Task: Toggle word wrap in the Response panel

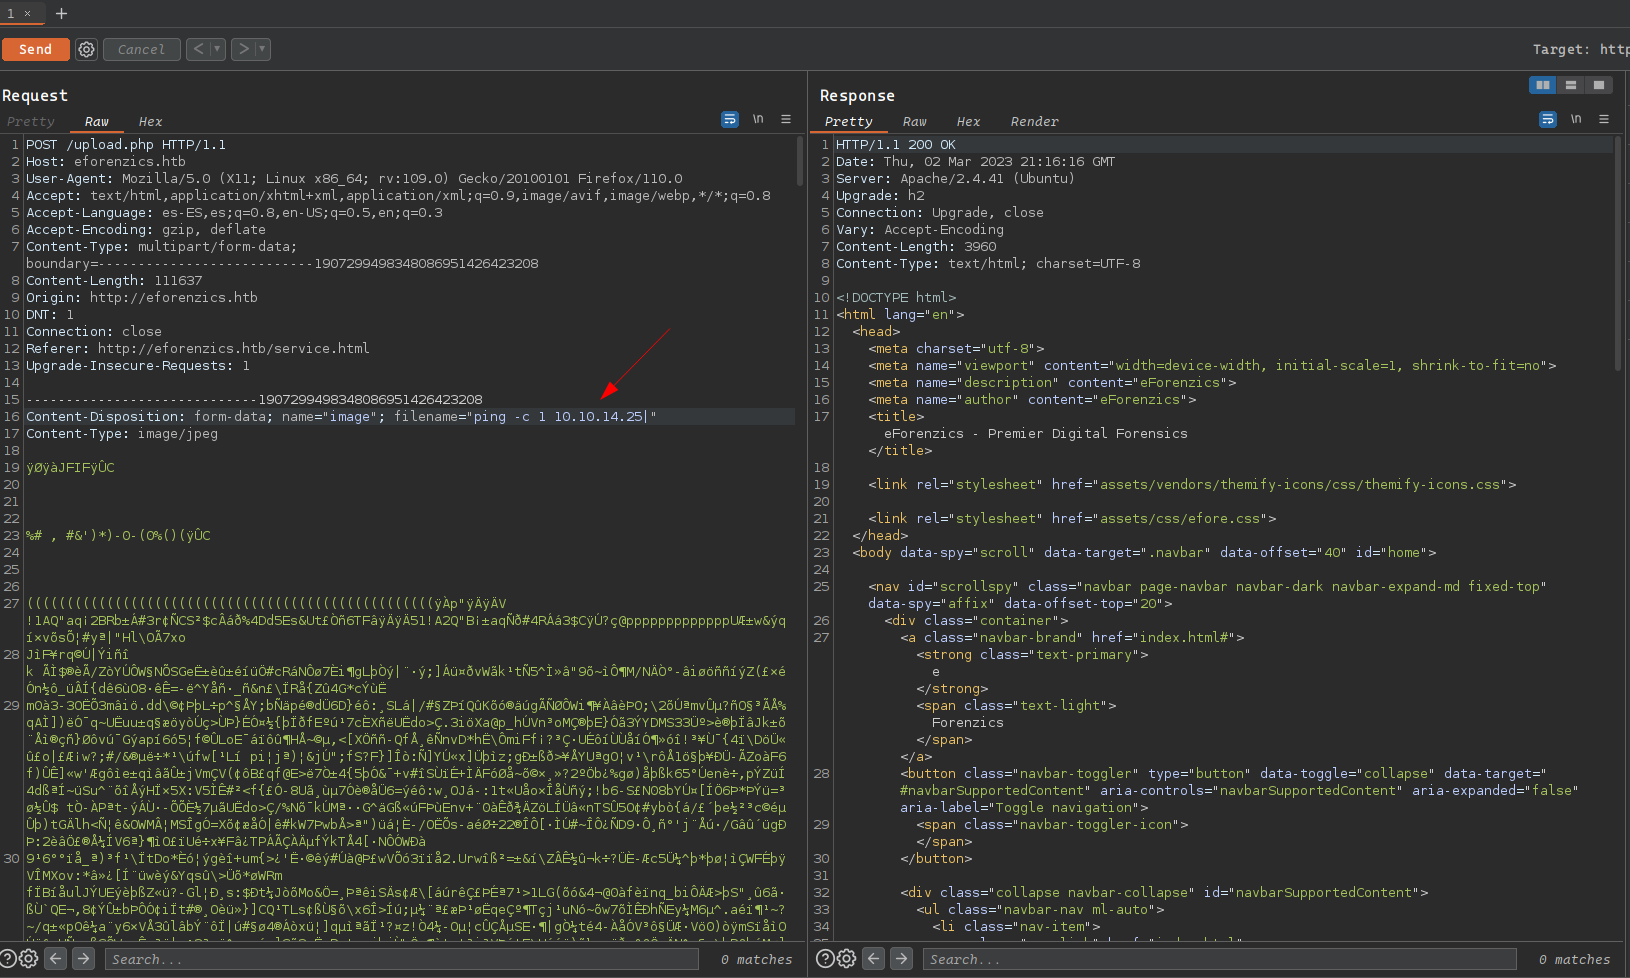Action: click(x=1548, y=119)
